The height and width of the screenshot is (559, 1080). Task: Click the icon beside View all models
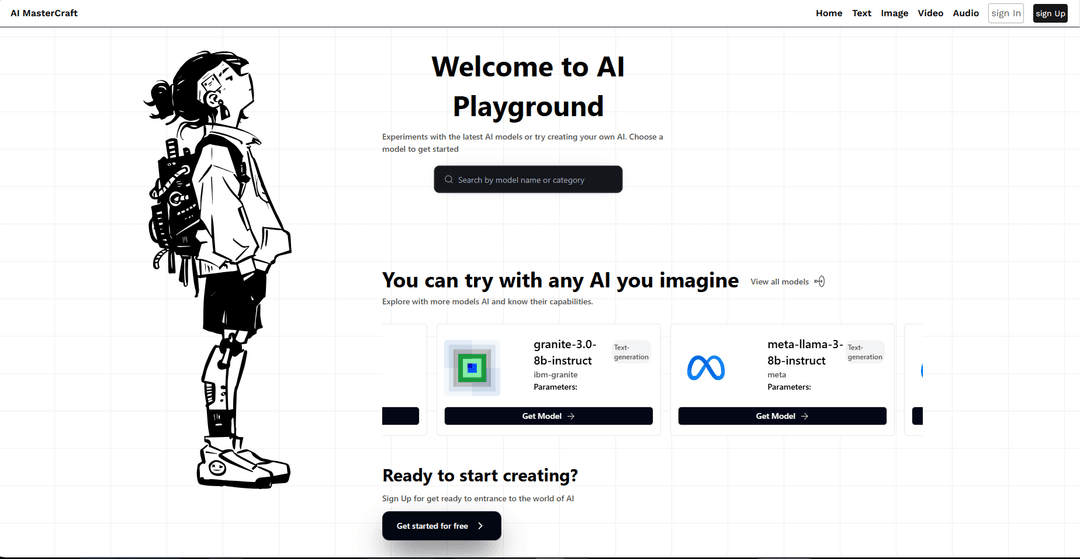820,282
